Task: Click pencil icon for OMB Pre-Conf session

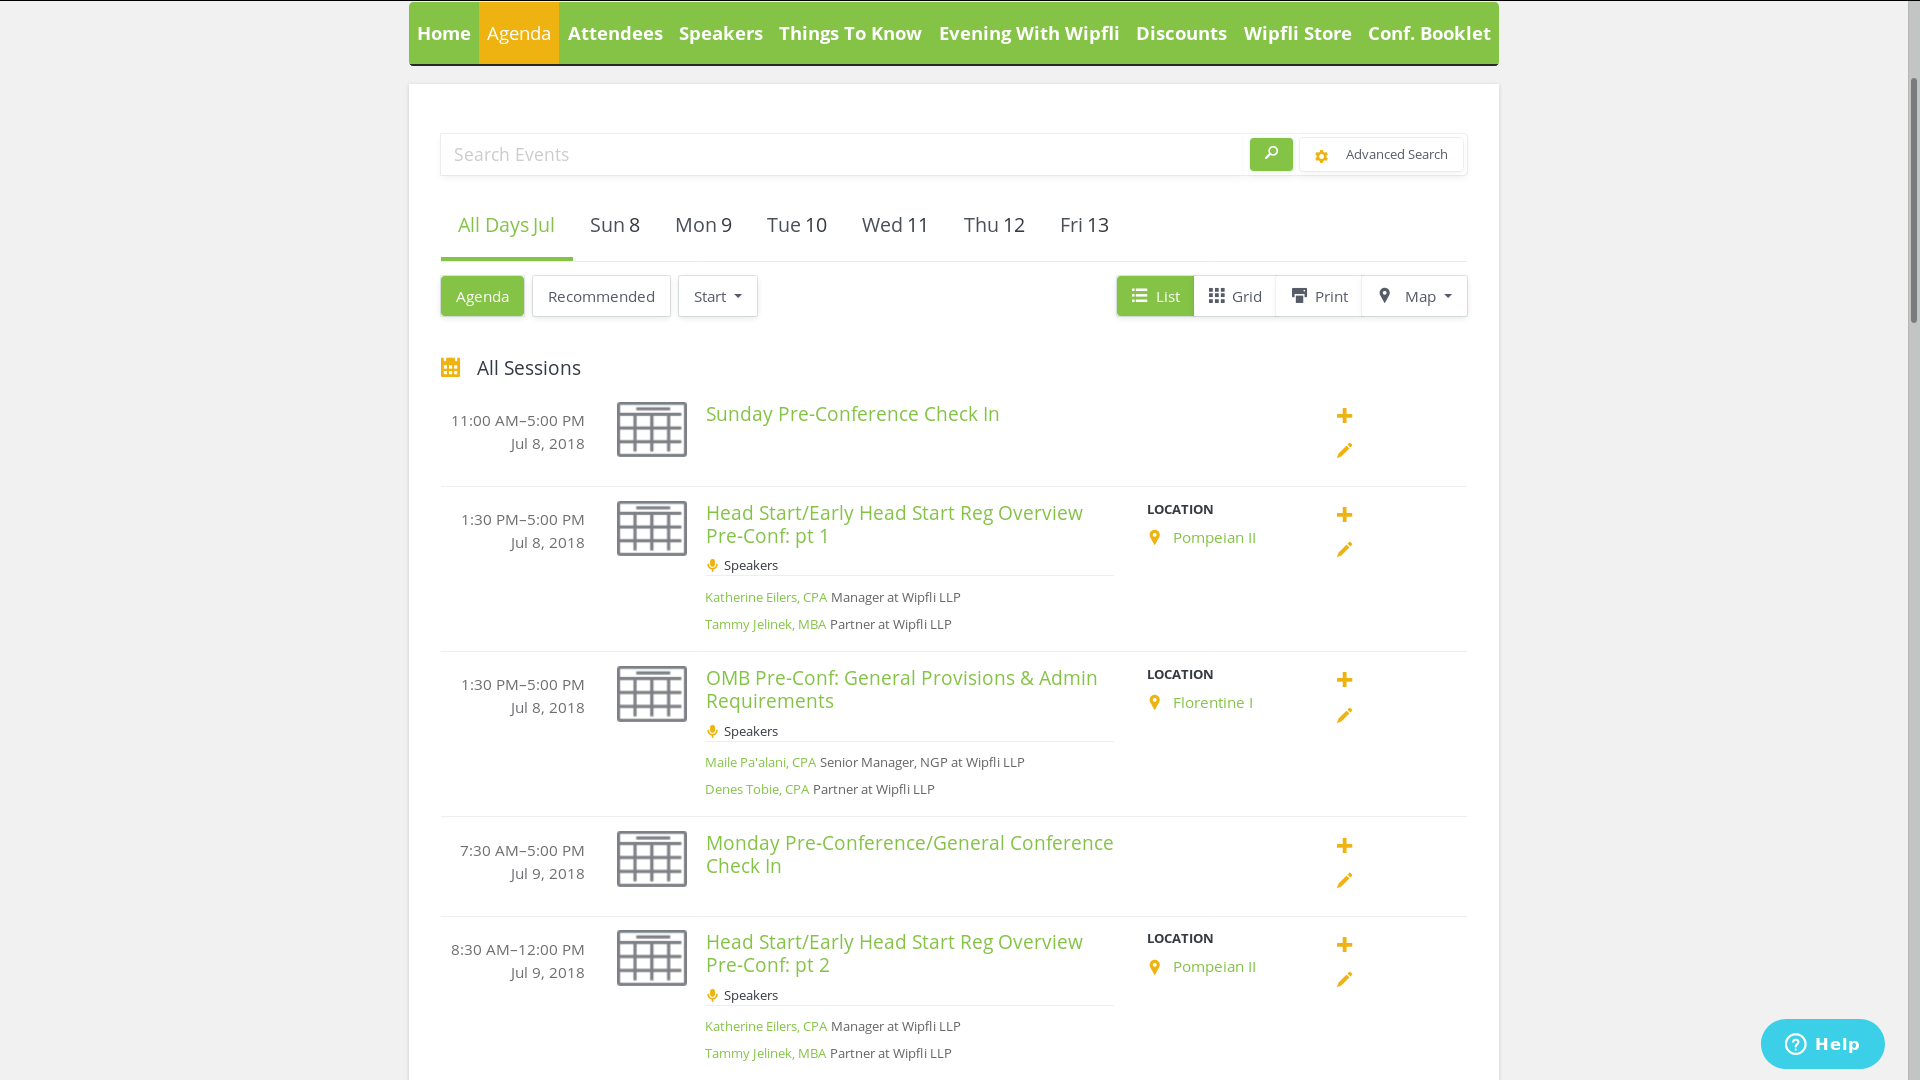Action: coord(1345,716)
